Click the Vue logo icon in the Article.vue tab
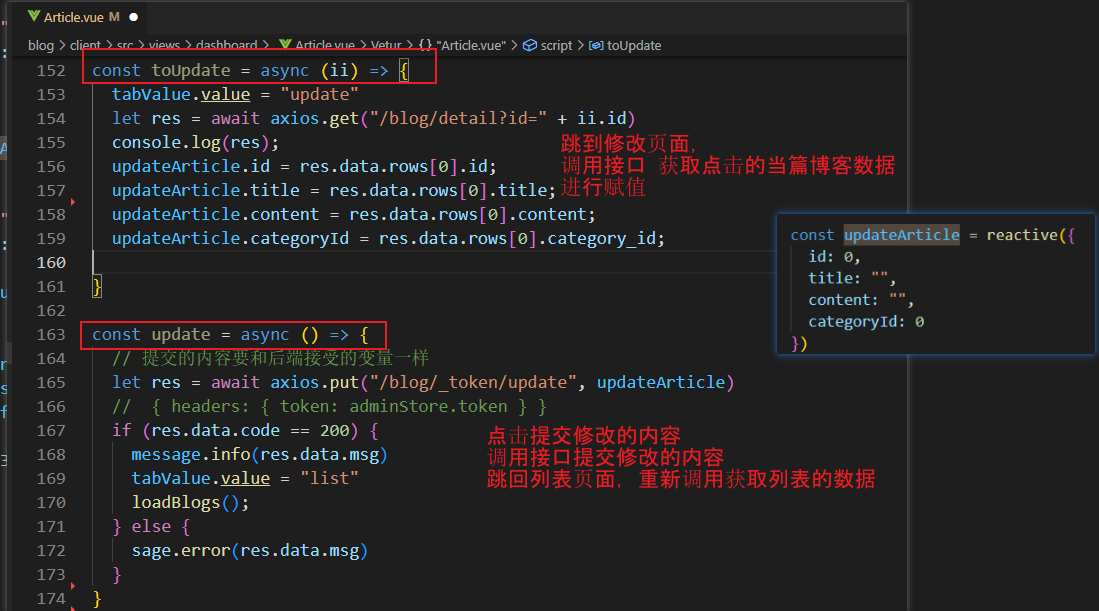Image resolution: width=1099 pixels, height=611 pixels. click(34, 17)
